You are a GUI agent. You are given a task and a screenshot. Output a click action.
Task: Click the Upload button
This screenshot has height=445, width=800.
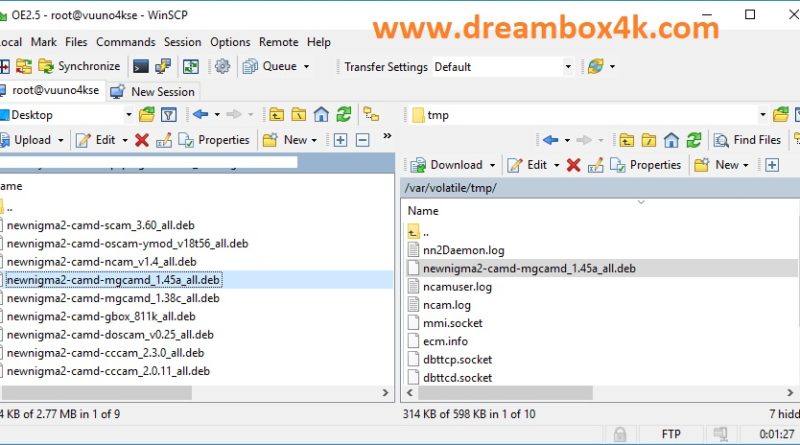[27, 140]
